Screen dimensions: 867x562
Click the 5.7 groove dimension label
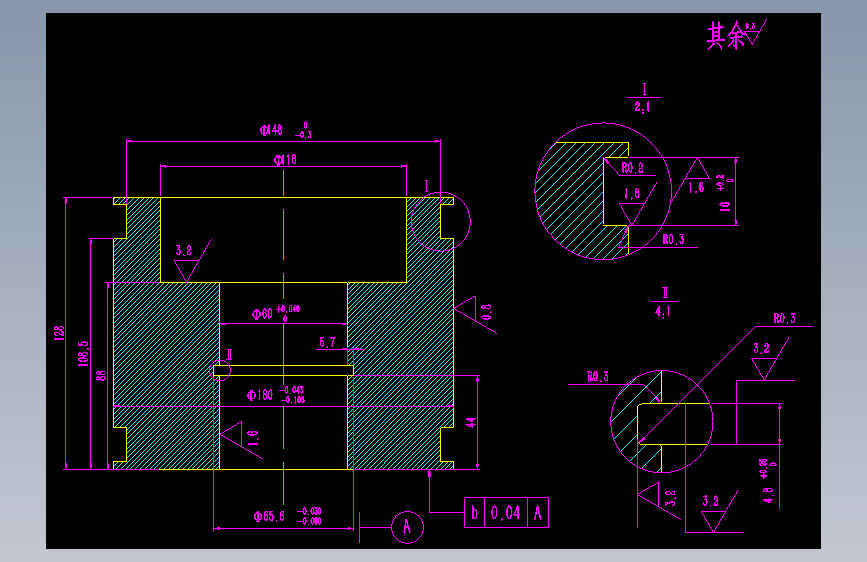click(327, 342)
